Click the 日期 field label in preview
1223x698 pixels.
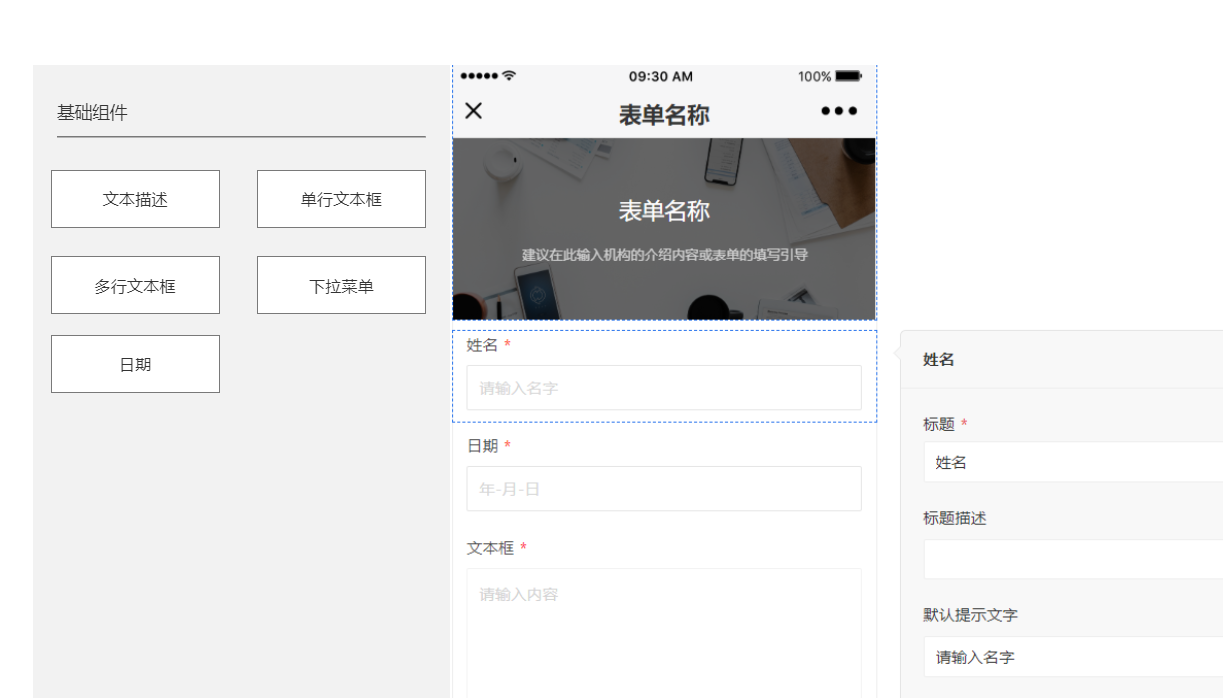pyautogui.click(x=482, y=446)
